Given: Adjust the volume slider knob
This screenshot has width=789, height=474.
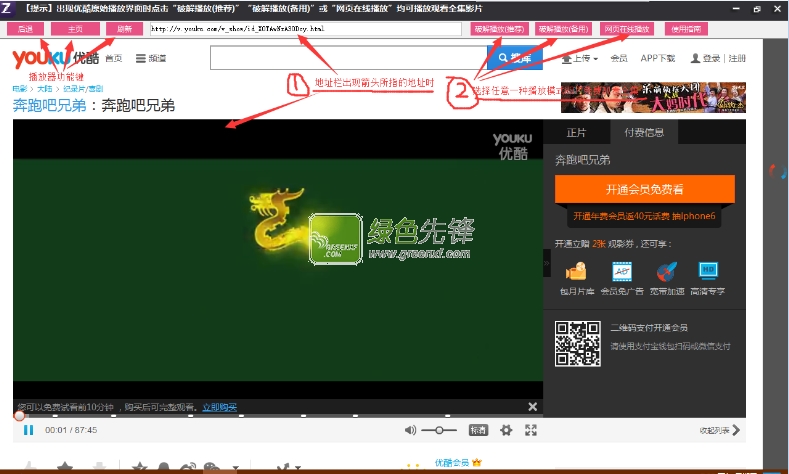Looking at the screenshot, I should click(439, 430).
